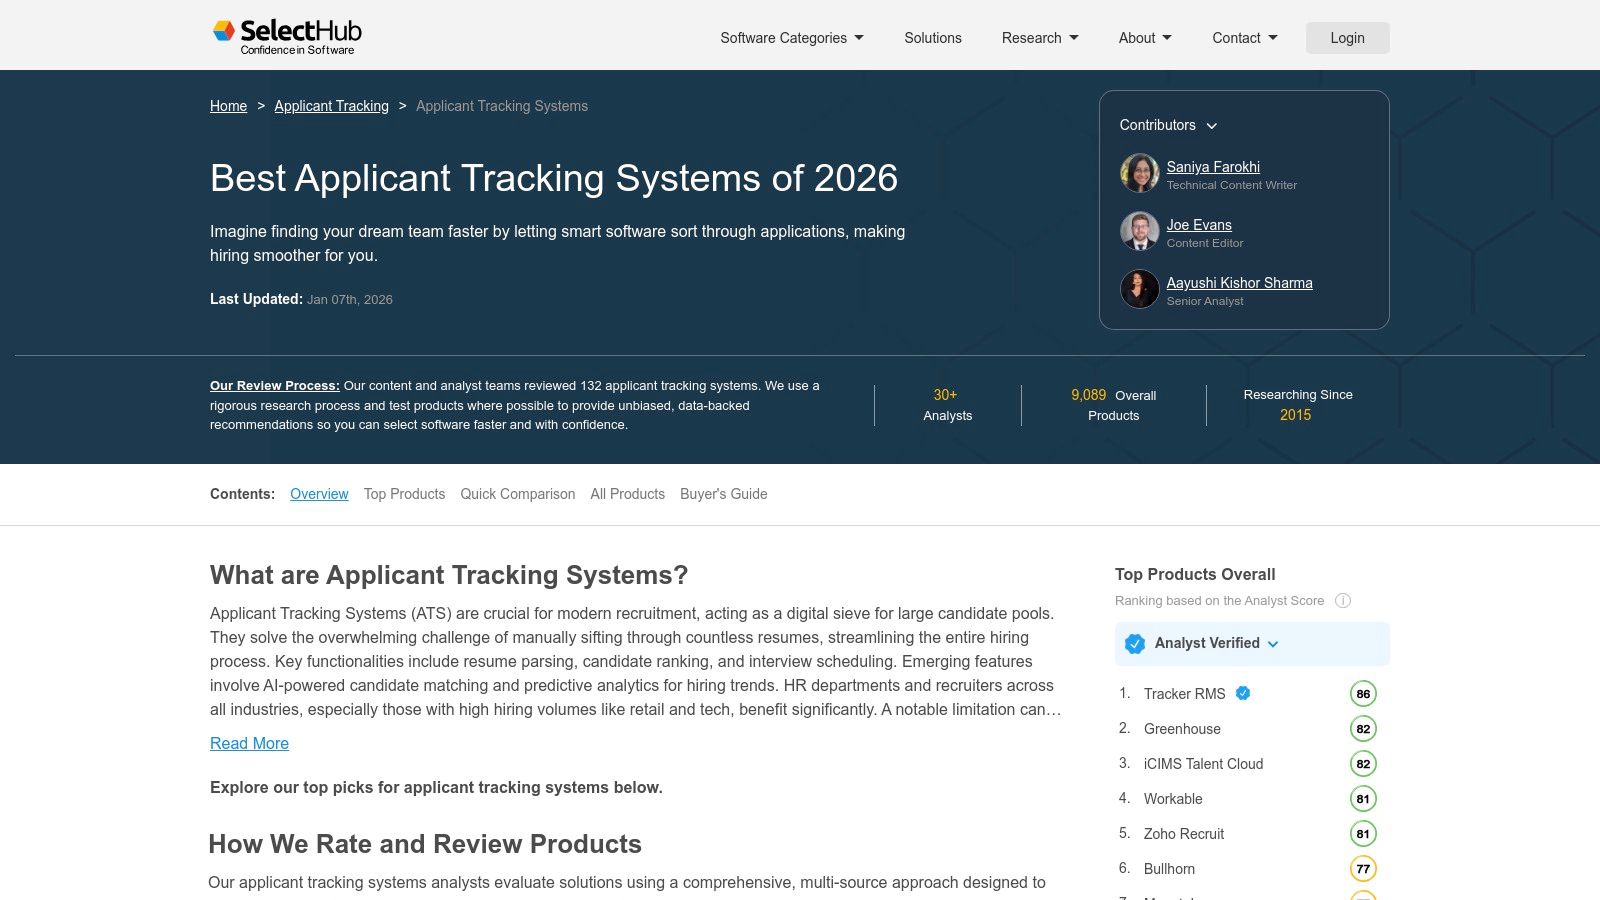Open the Analyst Verified ranking dropdown
Image resolution: width=1600 pixels, height=900 pixels.
pos(1272,645)
